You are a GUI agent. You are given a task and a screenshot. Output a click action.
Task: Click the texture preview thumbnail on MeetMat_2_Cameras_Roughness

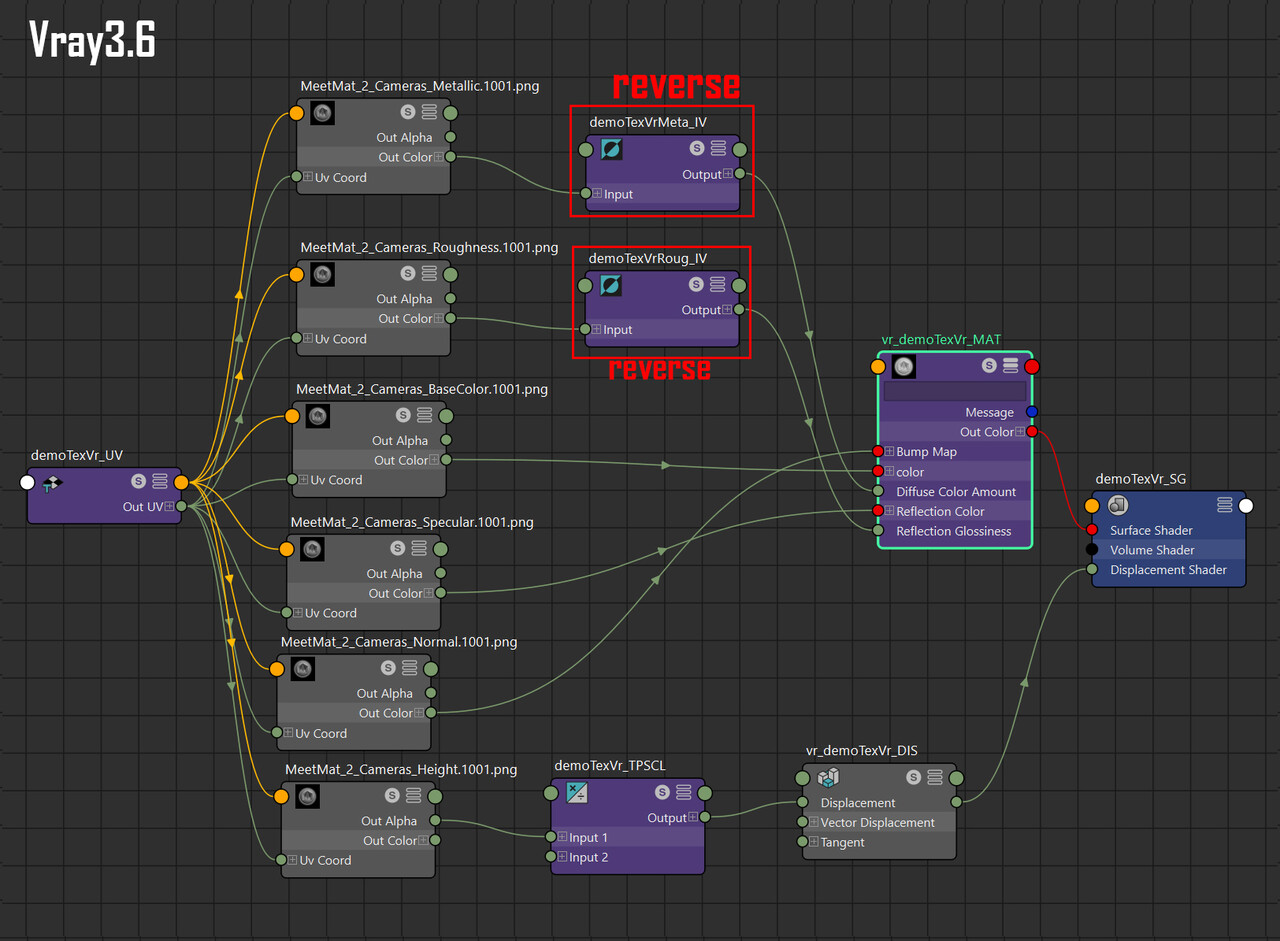(x=321, y=273)
